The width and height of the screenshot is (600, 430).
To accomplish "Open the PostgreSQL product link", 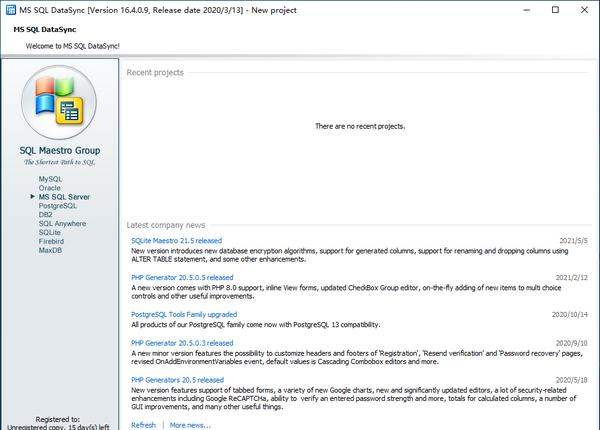I will [x=57, y=206].
